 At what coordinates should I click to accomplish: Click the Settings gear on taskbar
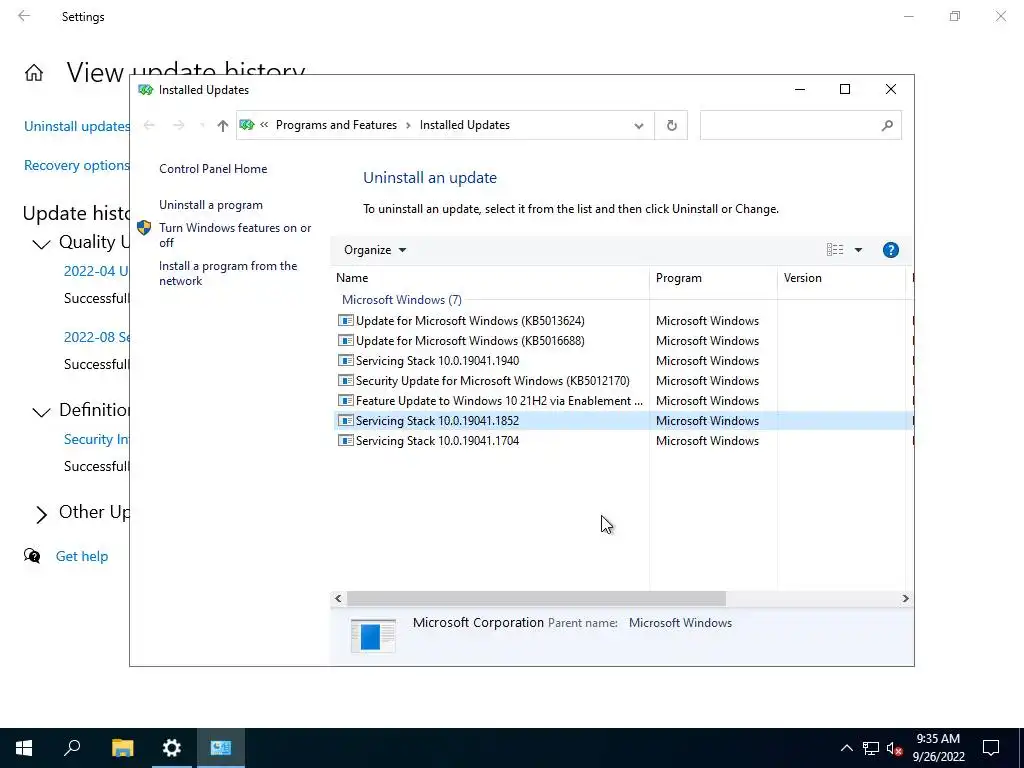[x=172, y=748]
